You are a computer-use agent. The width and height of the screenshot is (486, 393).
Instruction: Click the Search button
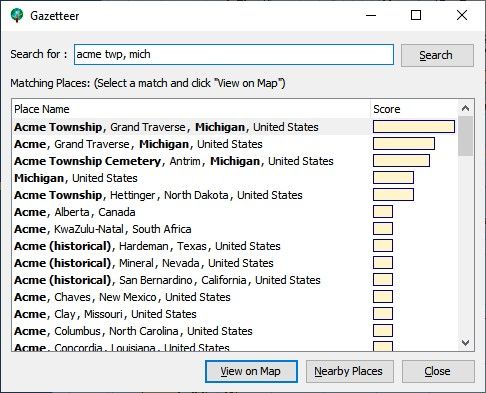point(437,55)
